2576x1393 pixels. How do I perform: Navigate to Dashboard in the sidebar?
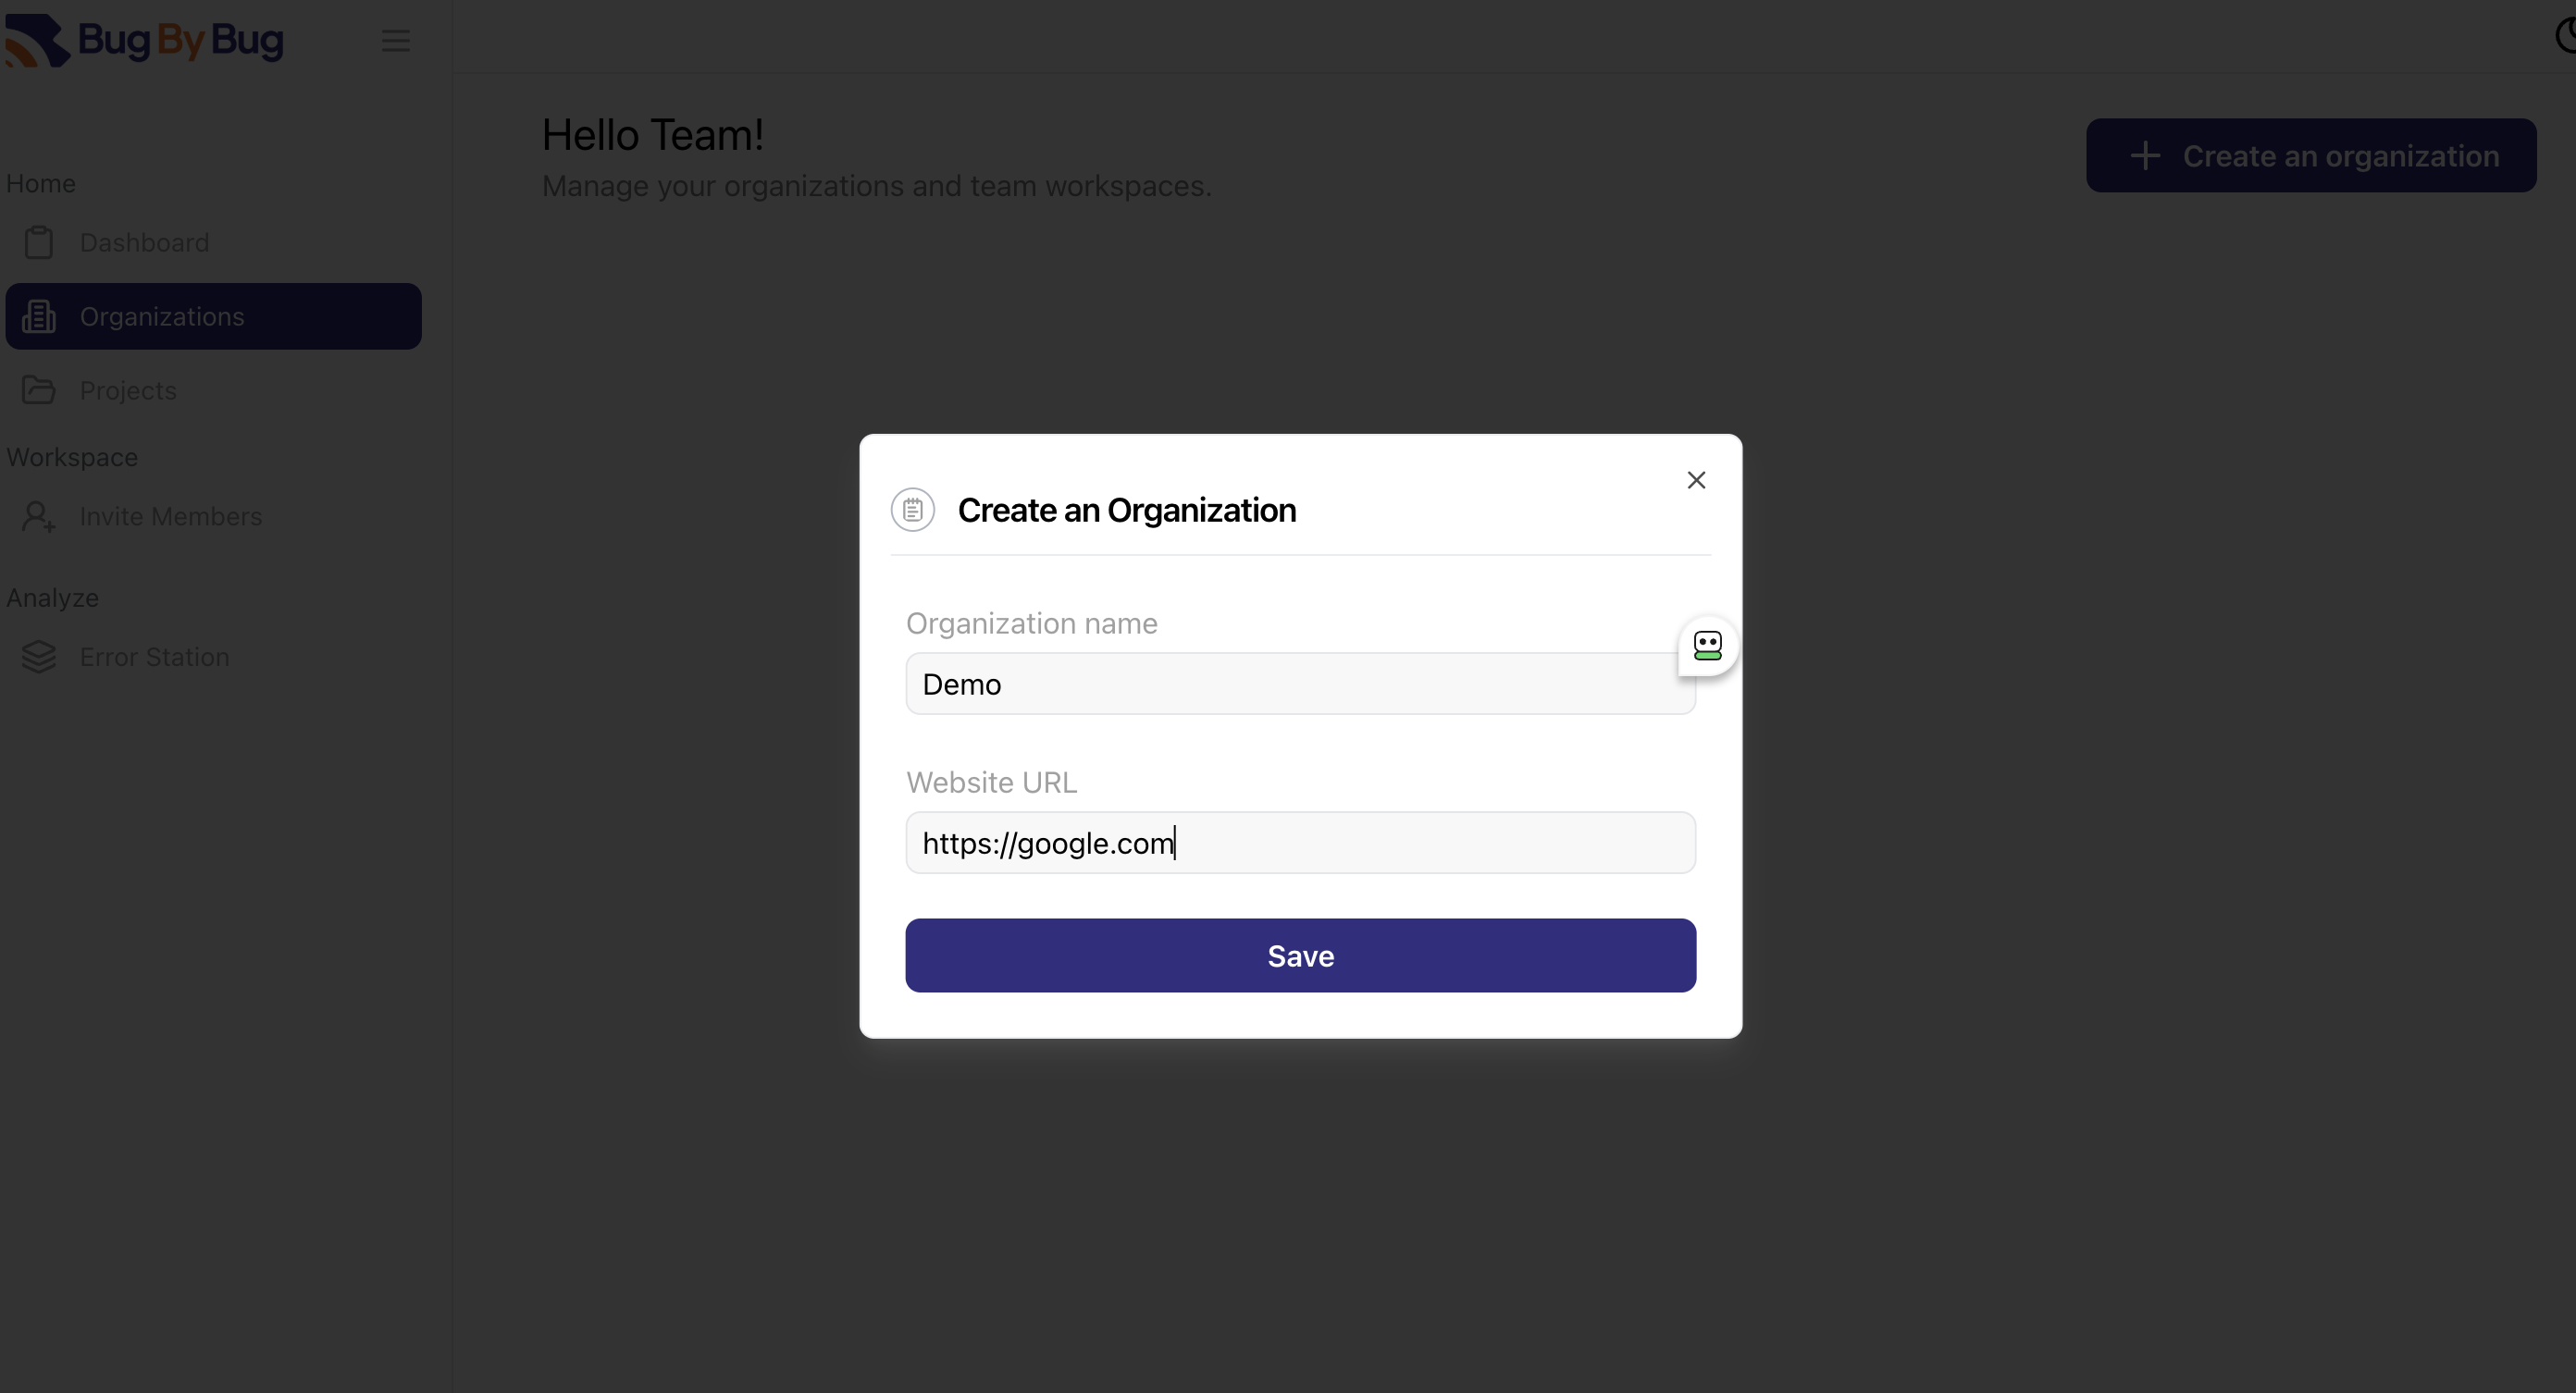(143, 242)
